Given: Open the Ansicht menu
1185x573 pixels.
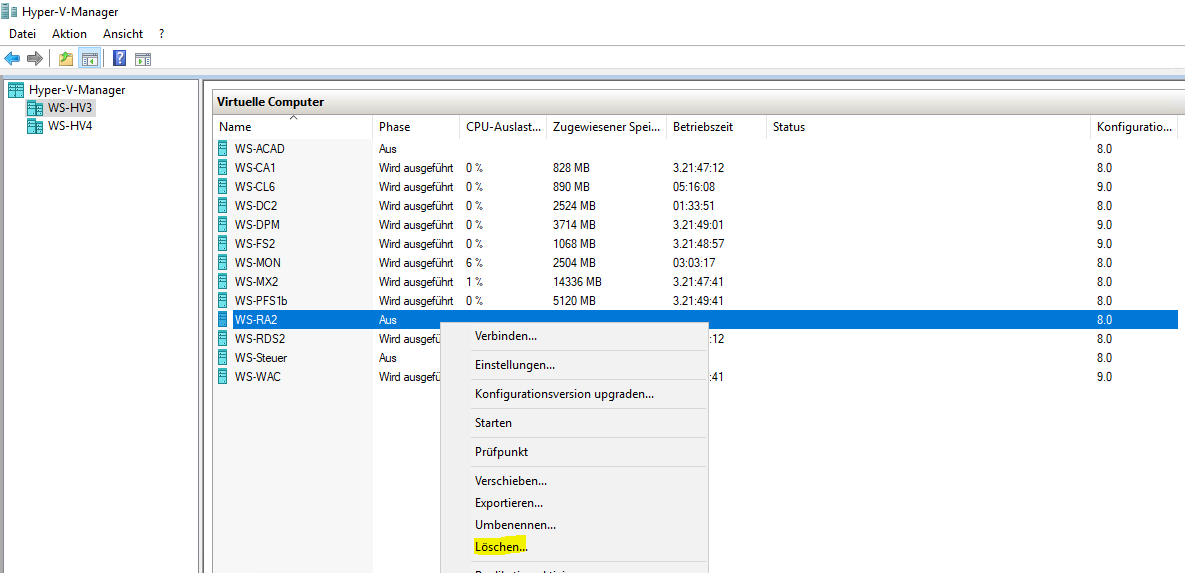Looking at the screenshot, I should [123, 34].
